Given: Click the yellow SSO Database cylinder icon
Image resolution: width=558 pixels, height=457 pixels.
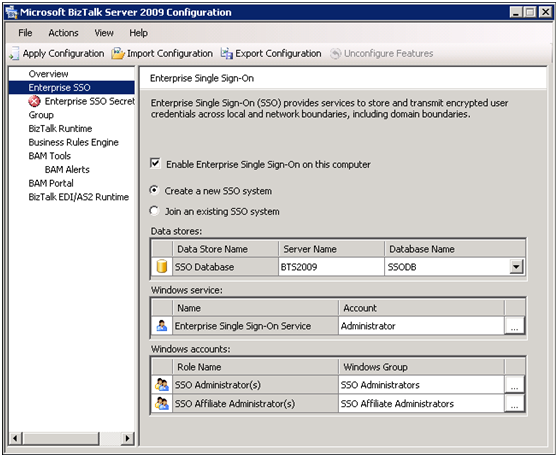Looking at the screenshot, I should point(162,266).
